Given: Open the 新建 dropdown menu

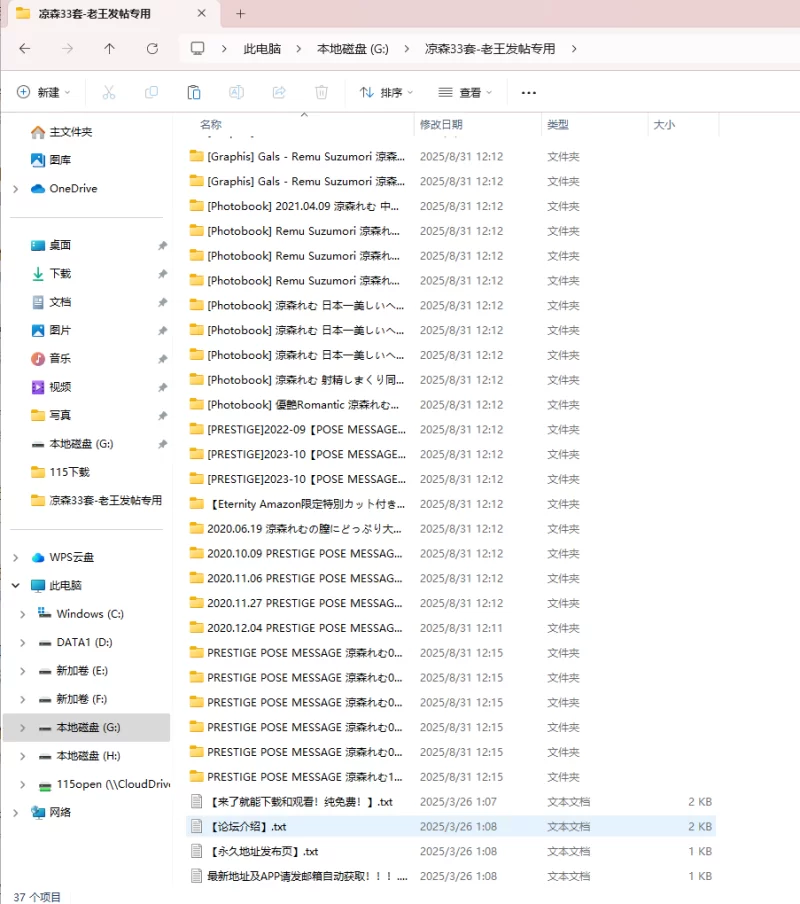Looking at the screenshot, I should (44, 92).
